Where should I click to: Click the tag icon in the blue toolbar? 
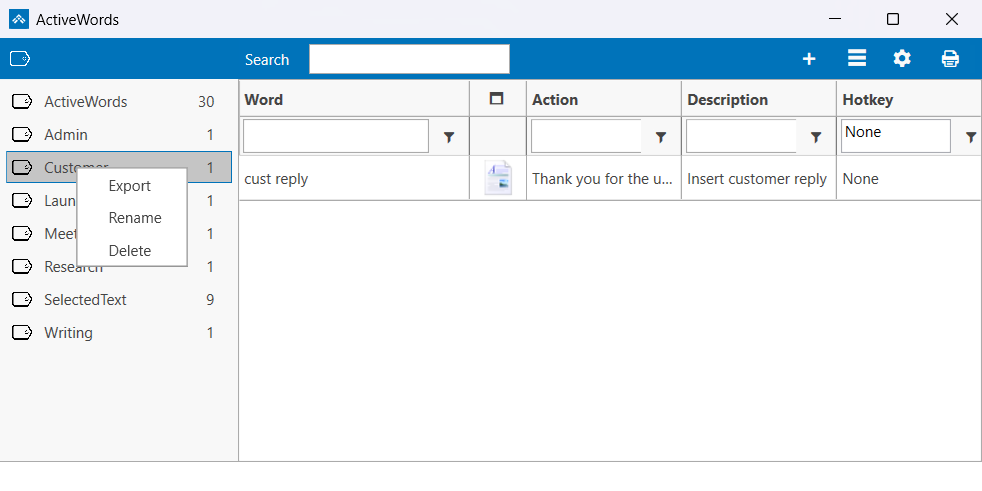(20, 59)
